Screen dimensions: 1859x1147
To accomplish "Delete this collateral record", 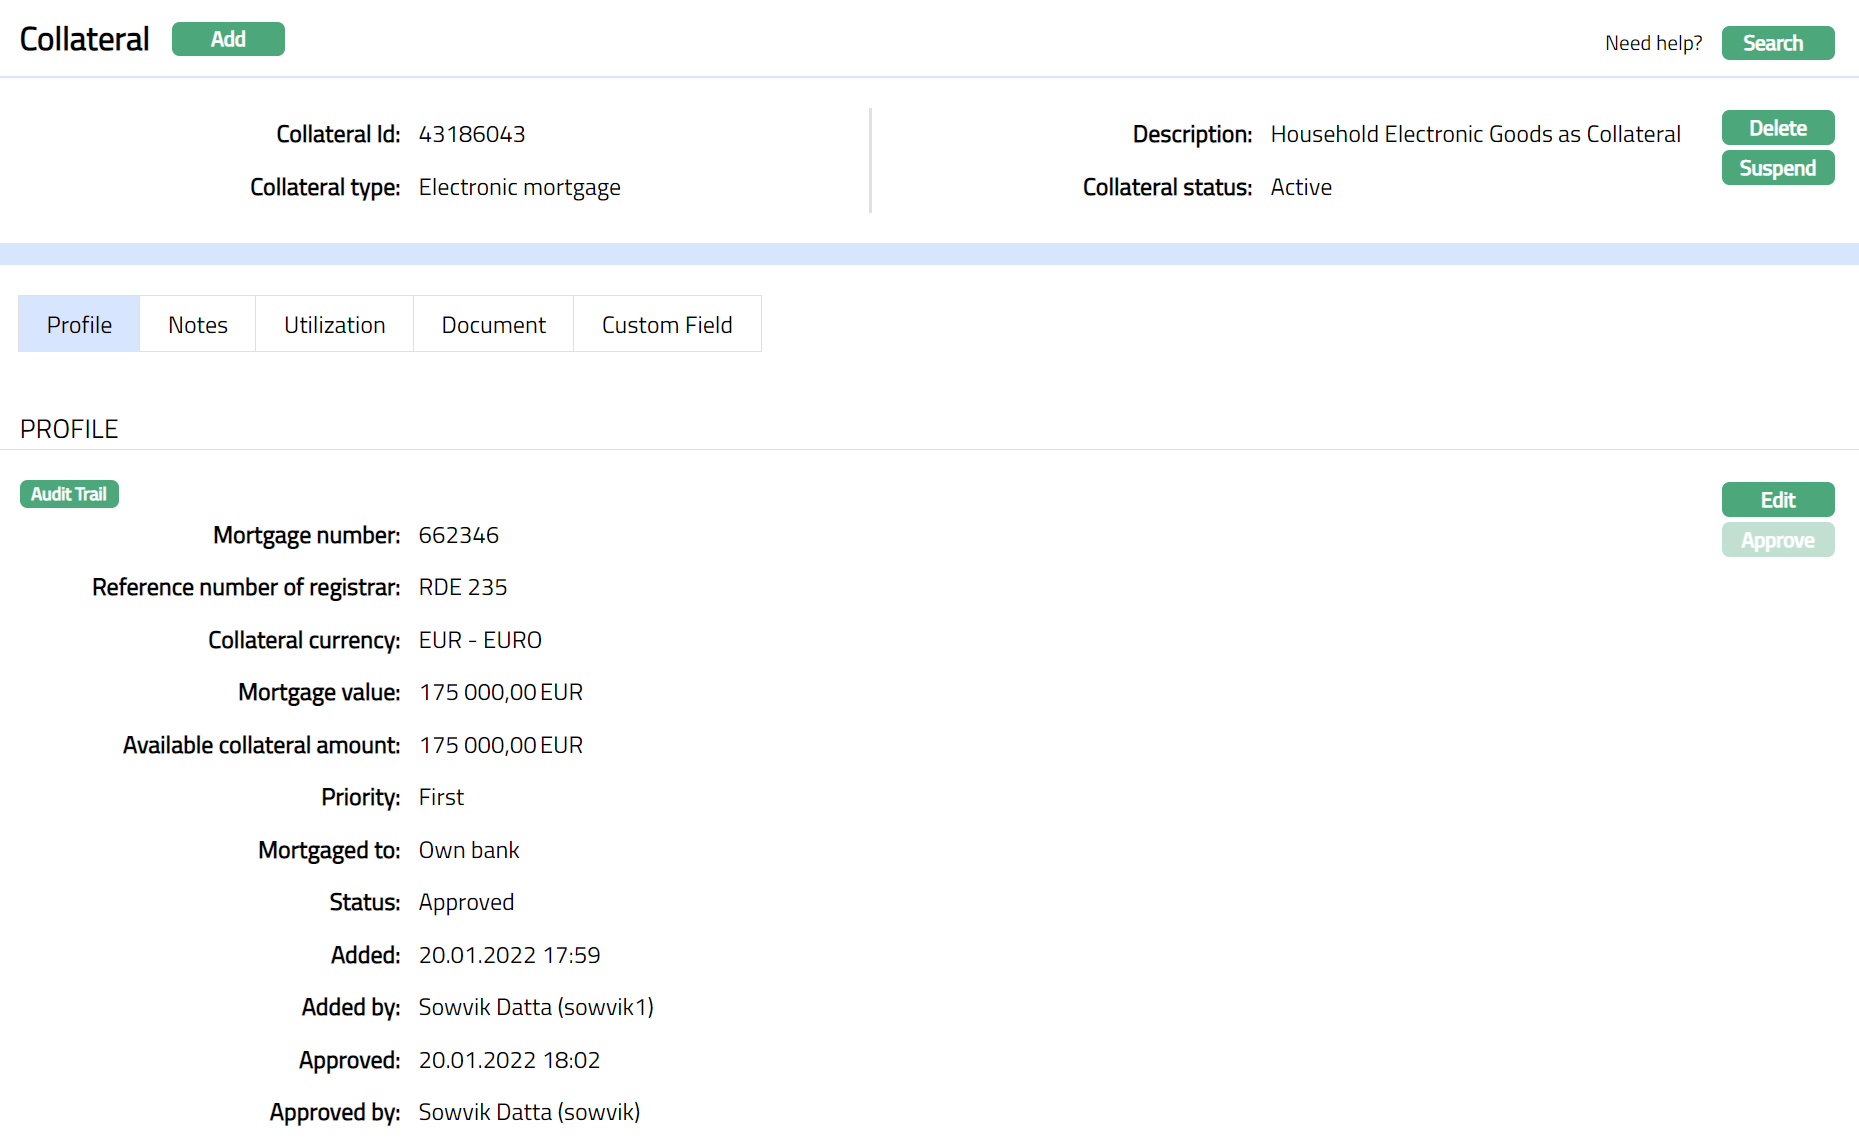I will click(1777, 128).
